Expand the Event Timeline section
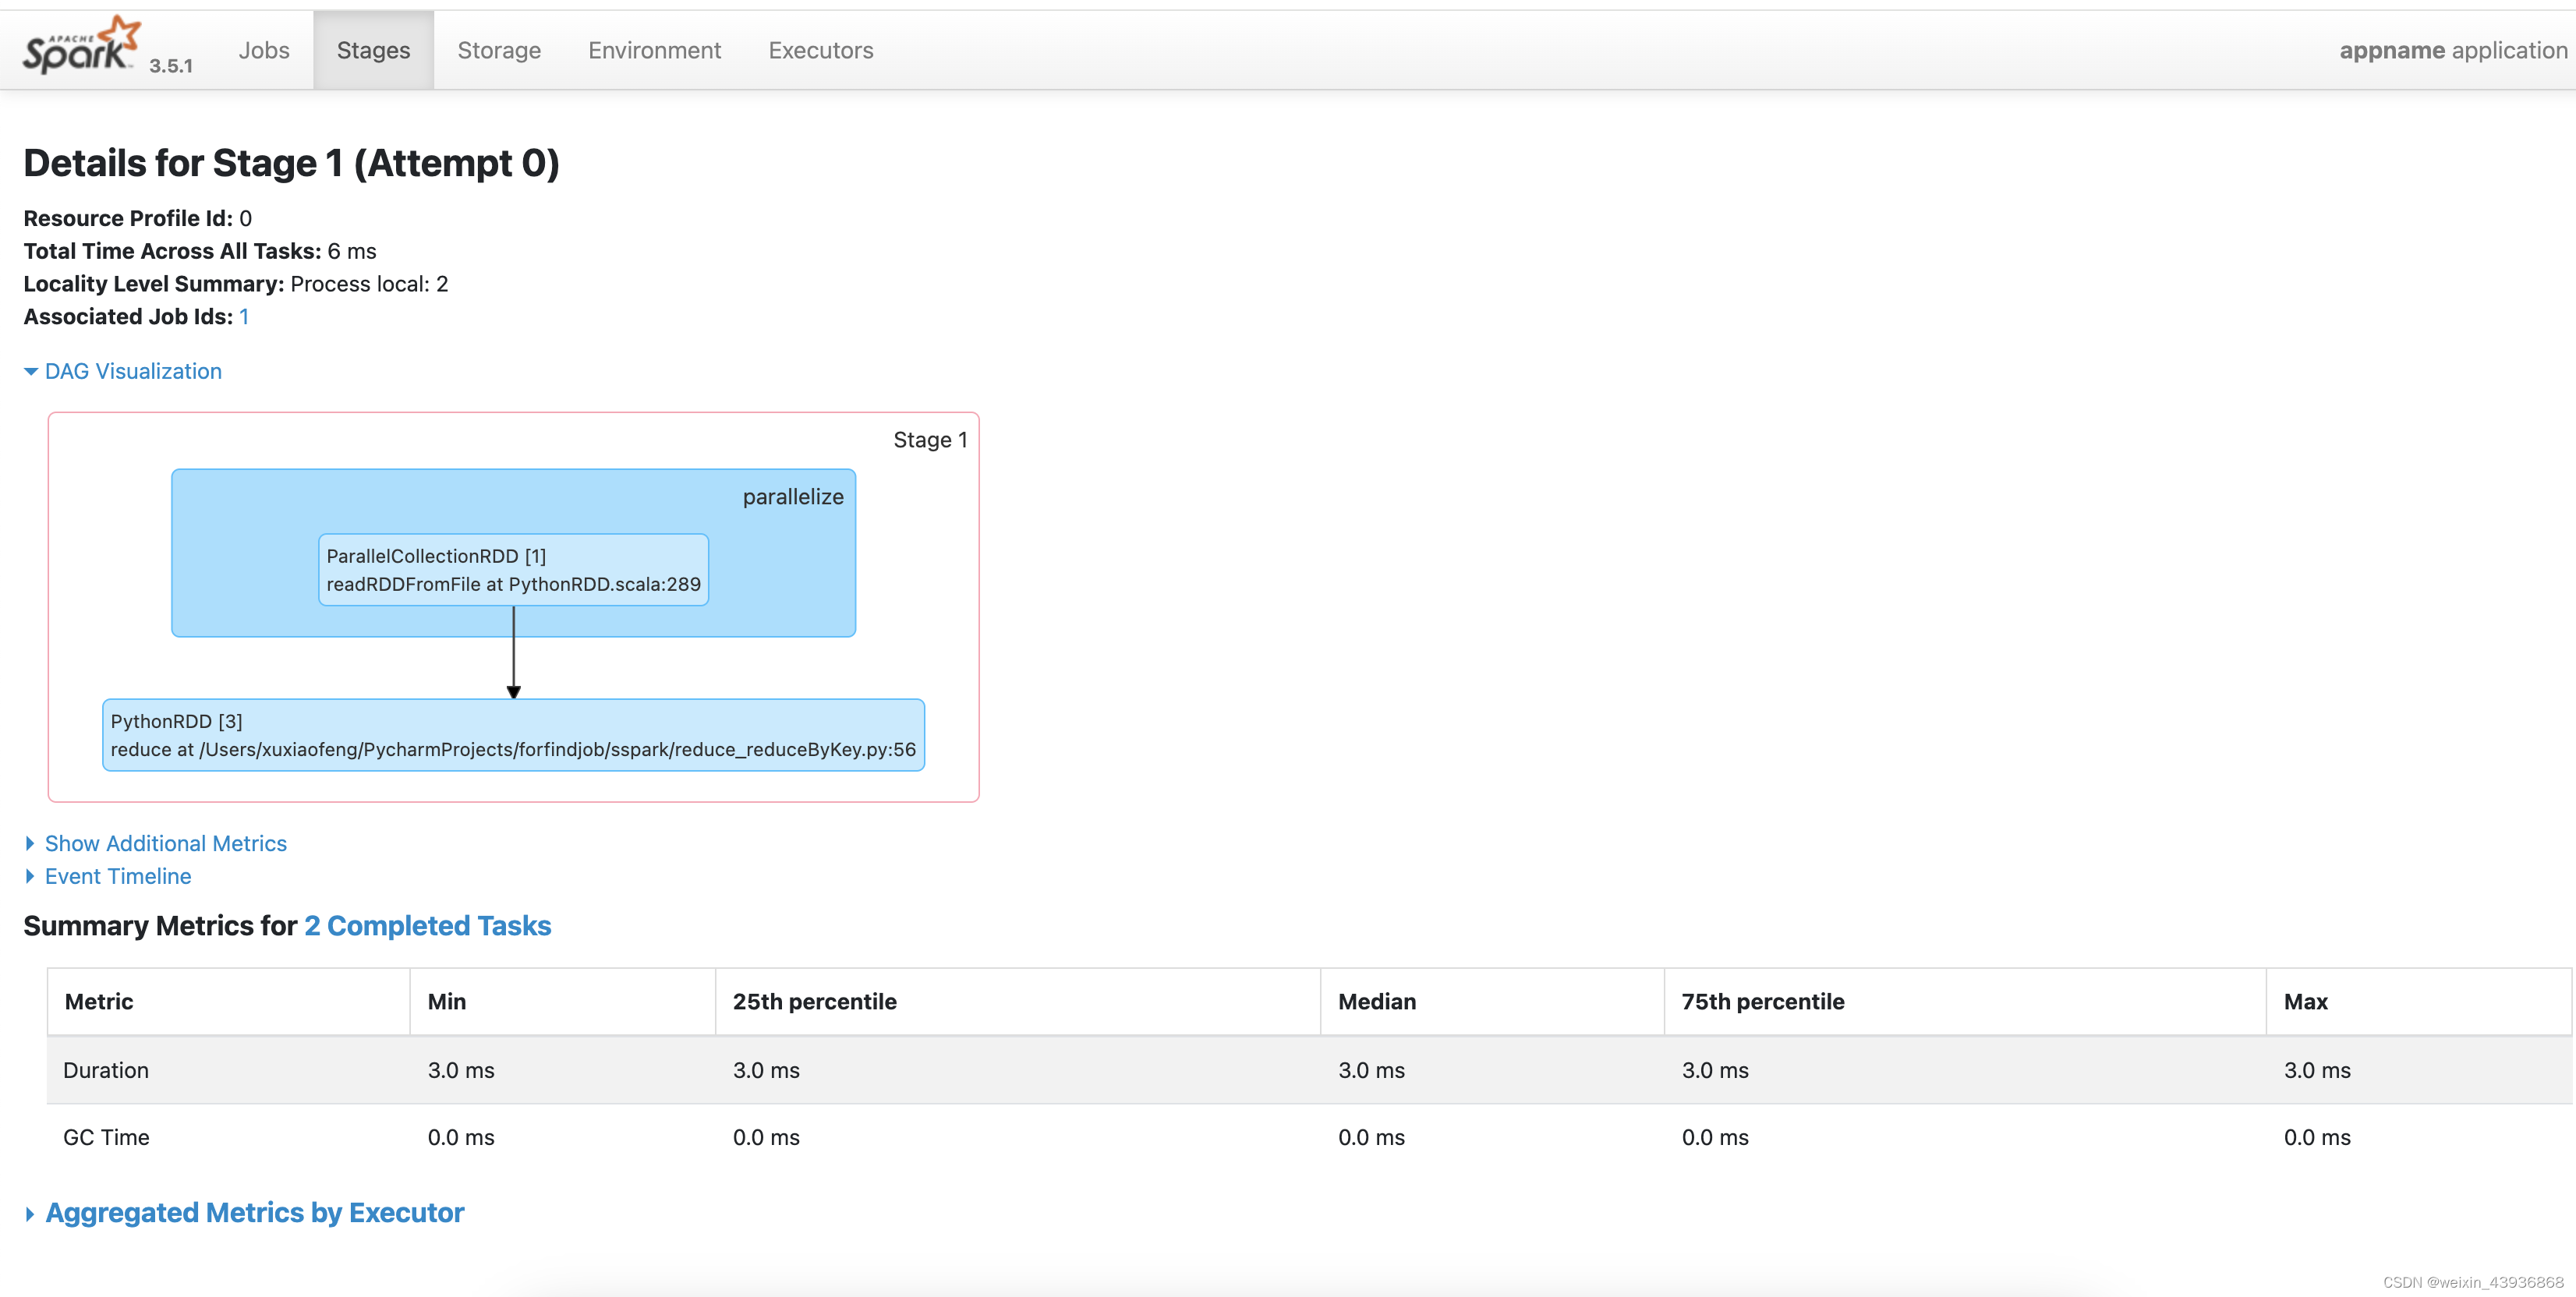2576x1297 pixels. [117, 876]
